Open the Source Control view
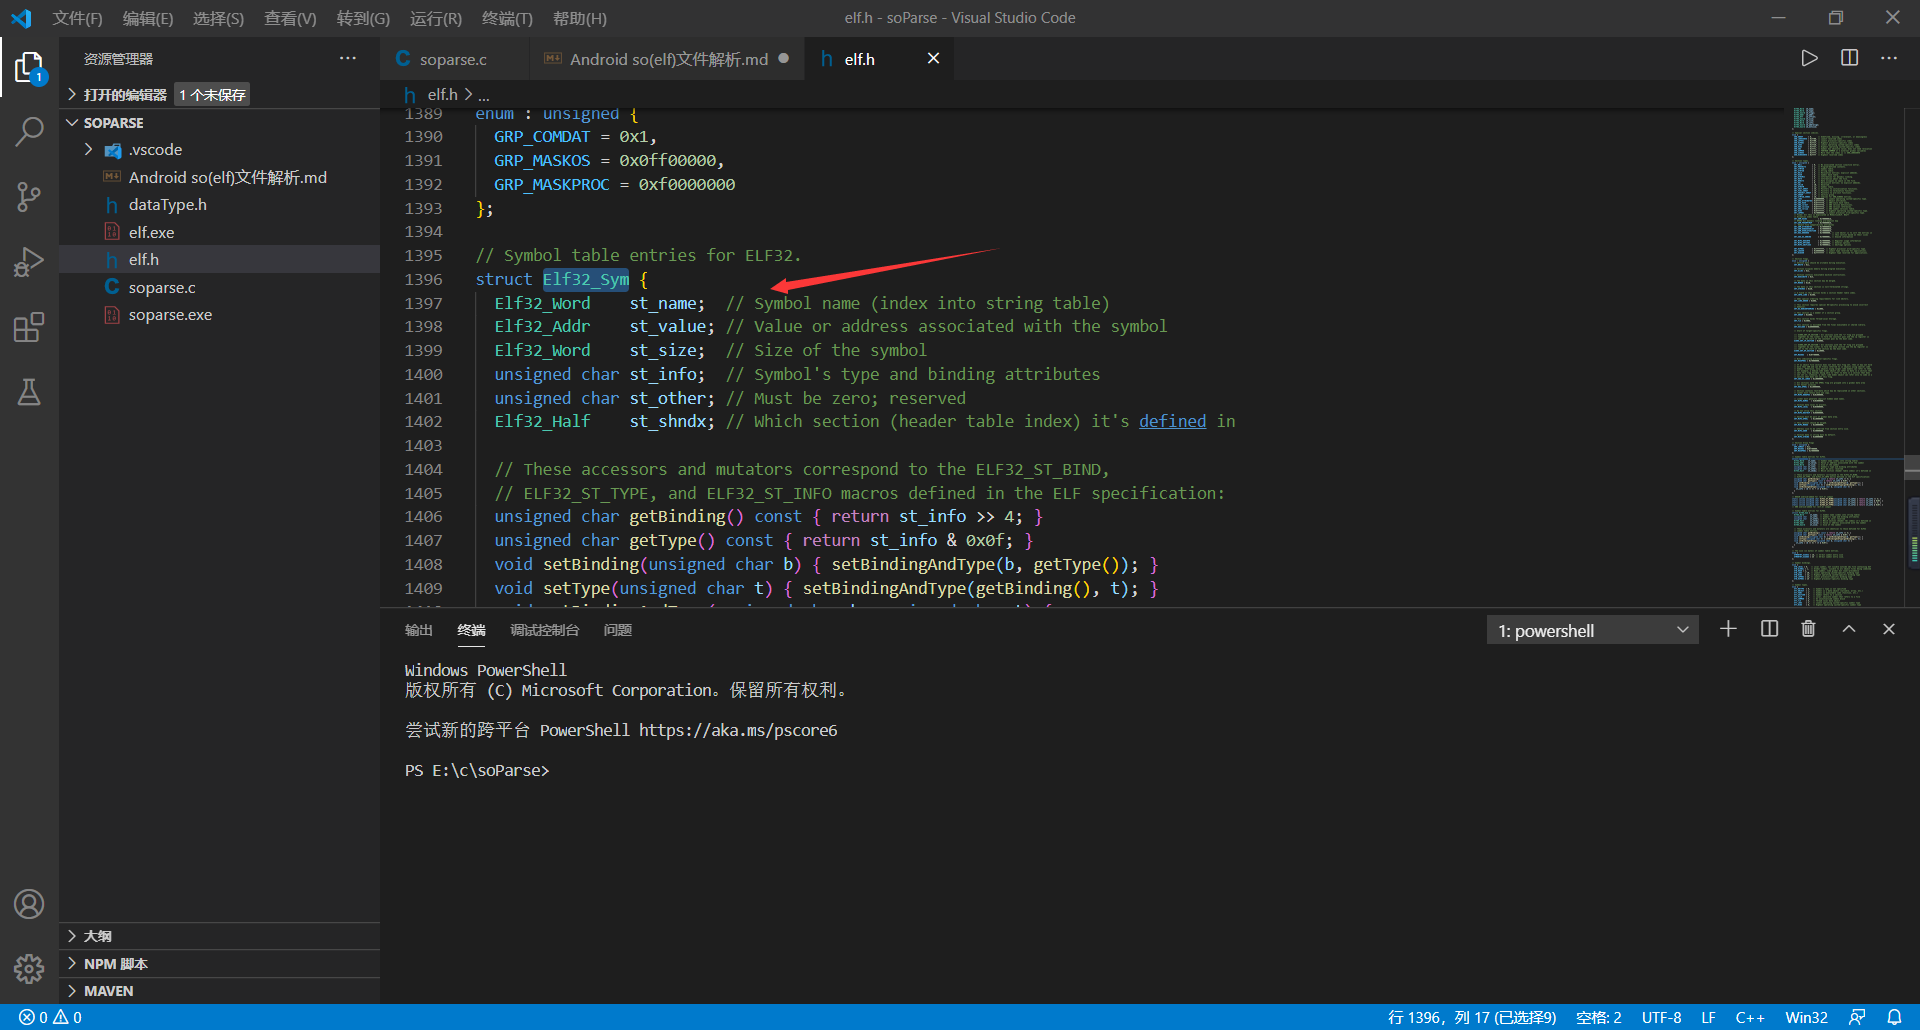 [x=29, y=197]
